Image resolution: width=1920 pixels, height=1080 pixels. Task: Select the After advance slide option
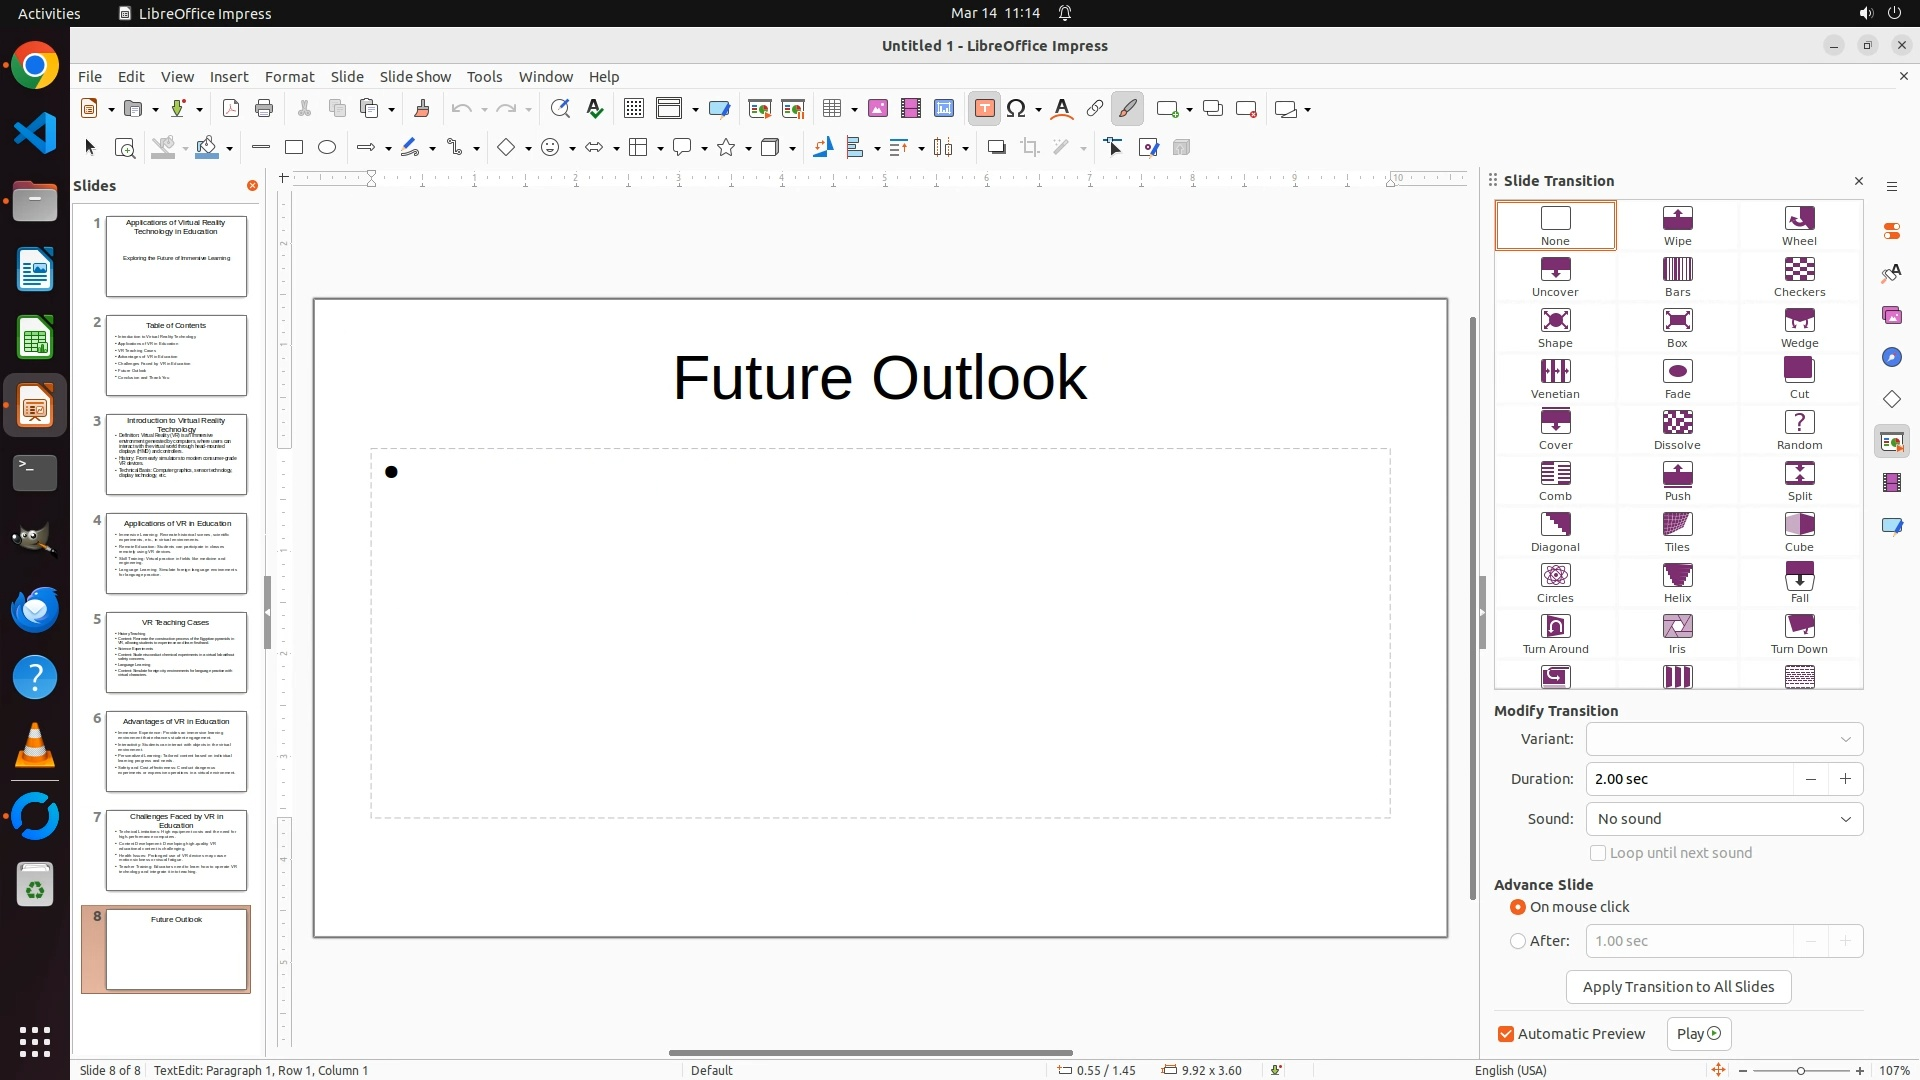[x=1518, y=941]
